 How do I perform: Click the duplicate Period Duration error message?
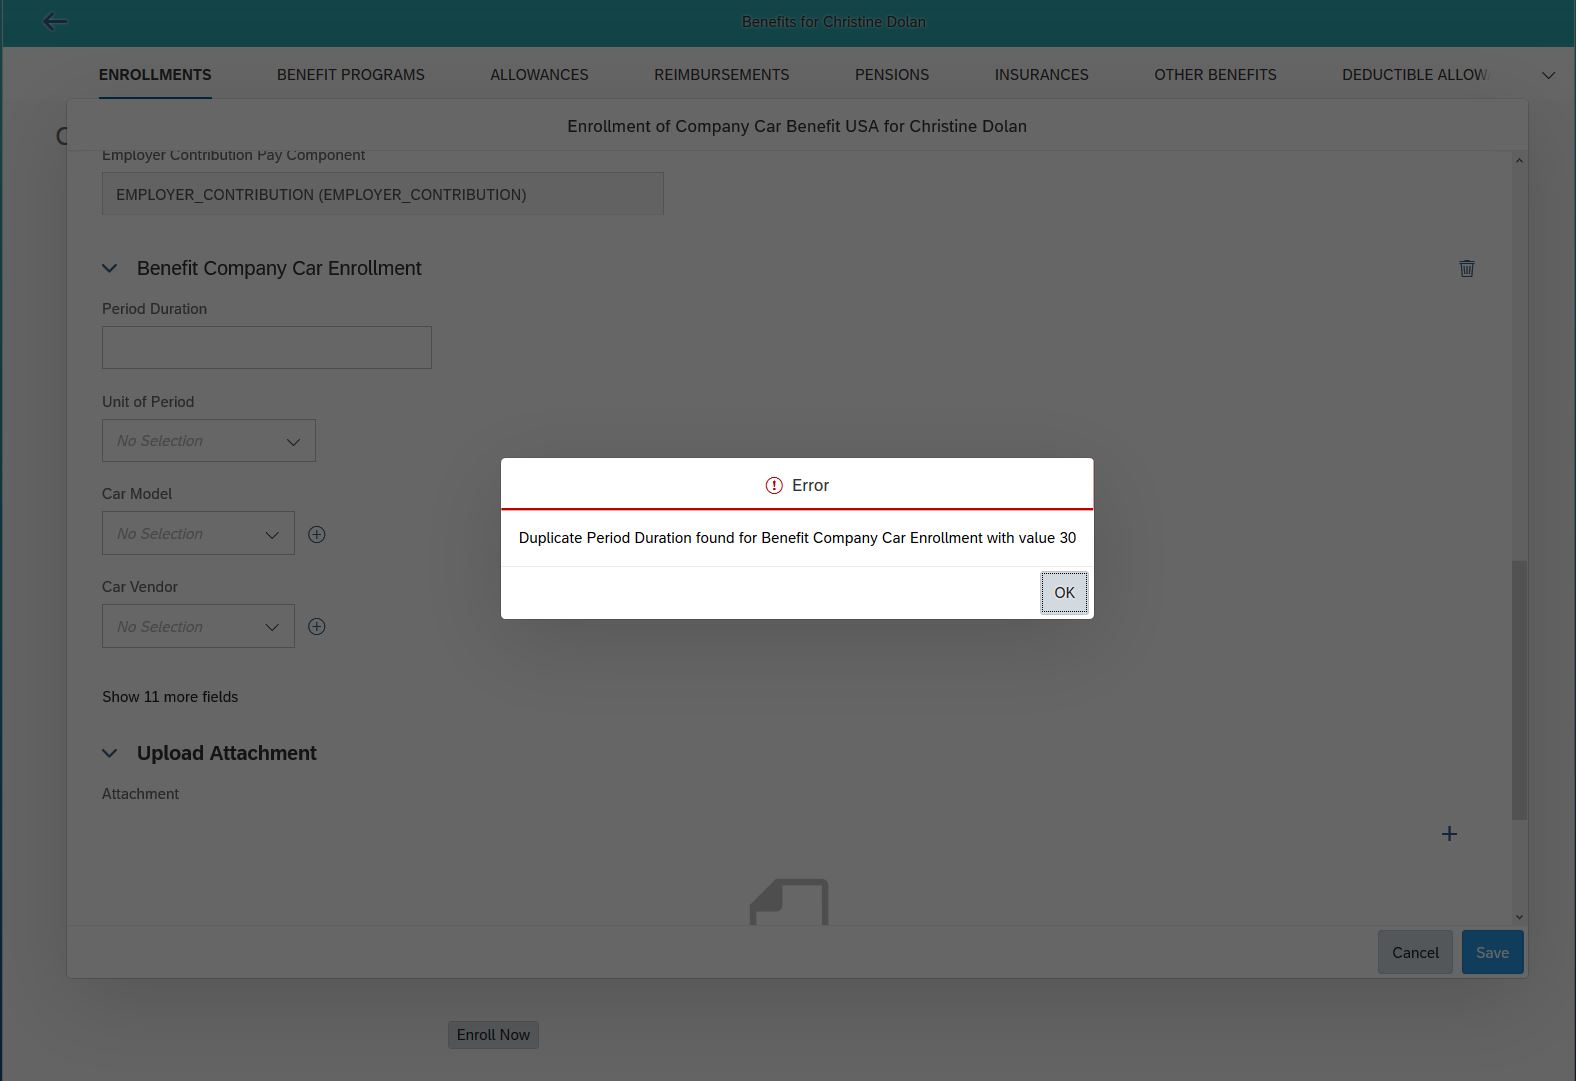pyautogui.click(x=797, y=538)
